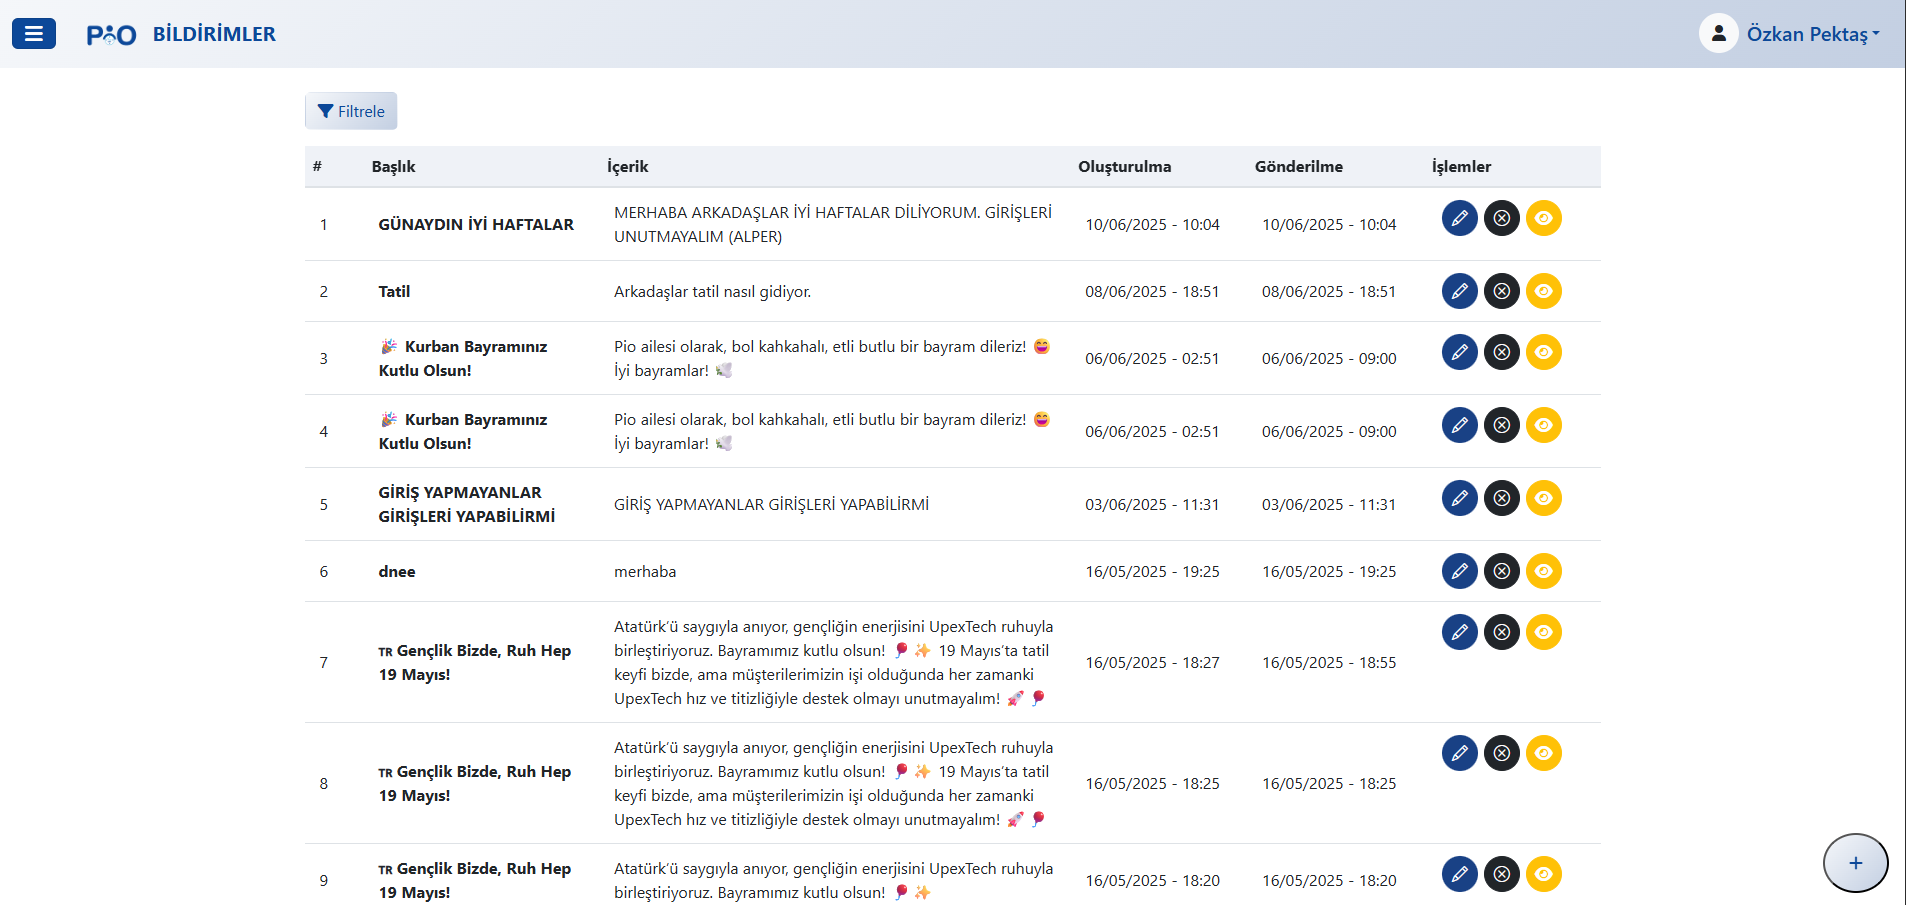This screenshot has height=905, width=1906.
Task: Edit the dnee notification
Action: coord(1459,571)
